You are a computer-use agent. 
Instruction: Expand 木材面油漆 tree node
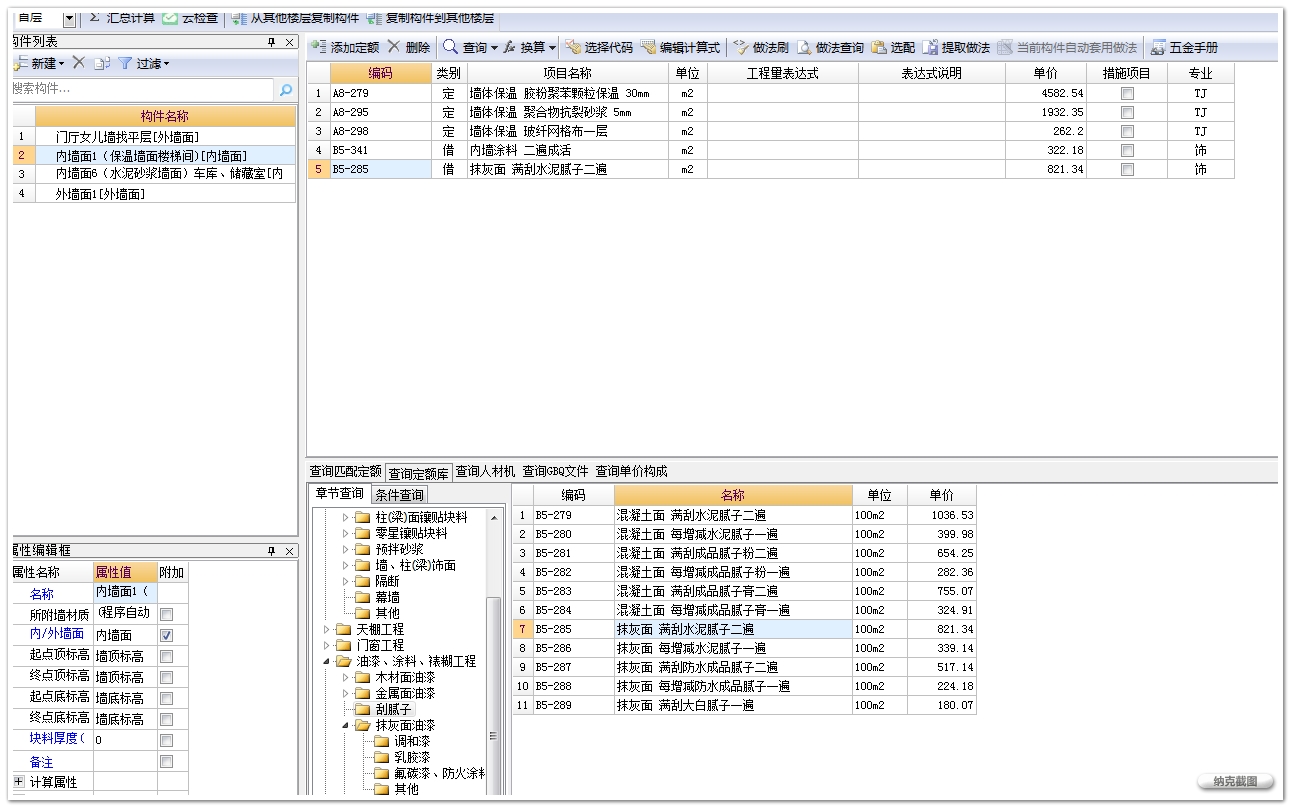coord(346,677)
